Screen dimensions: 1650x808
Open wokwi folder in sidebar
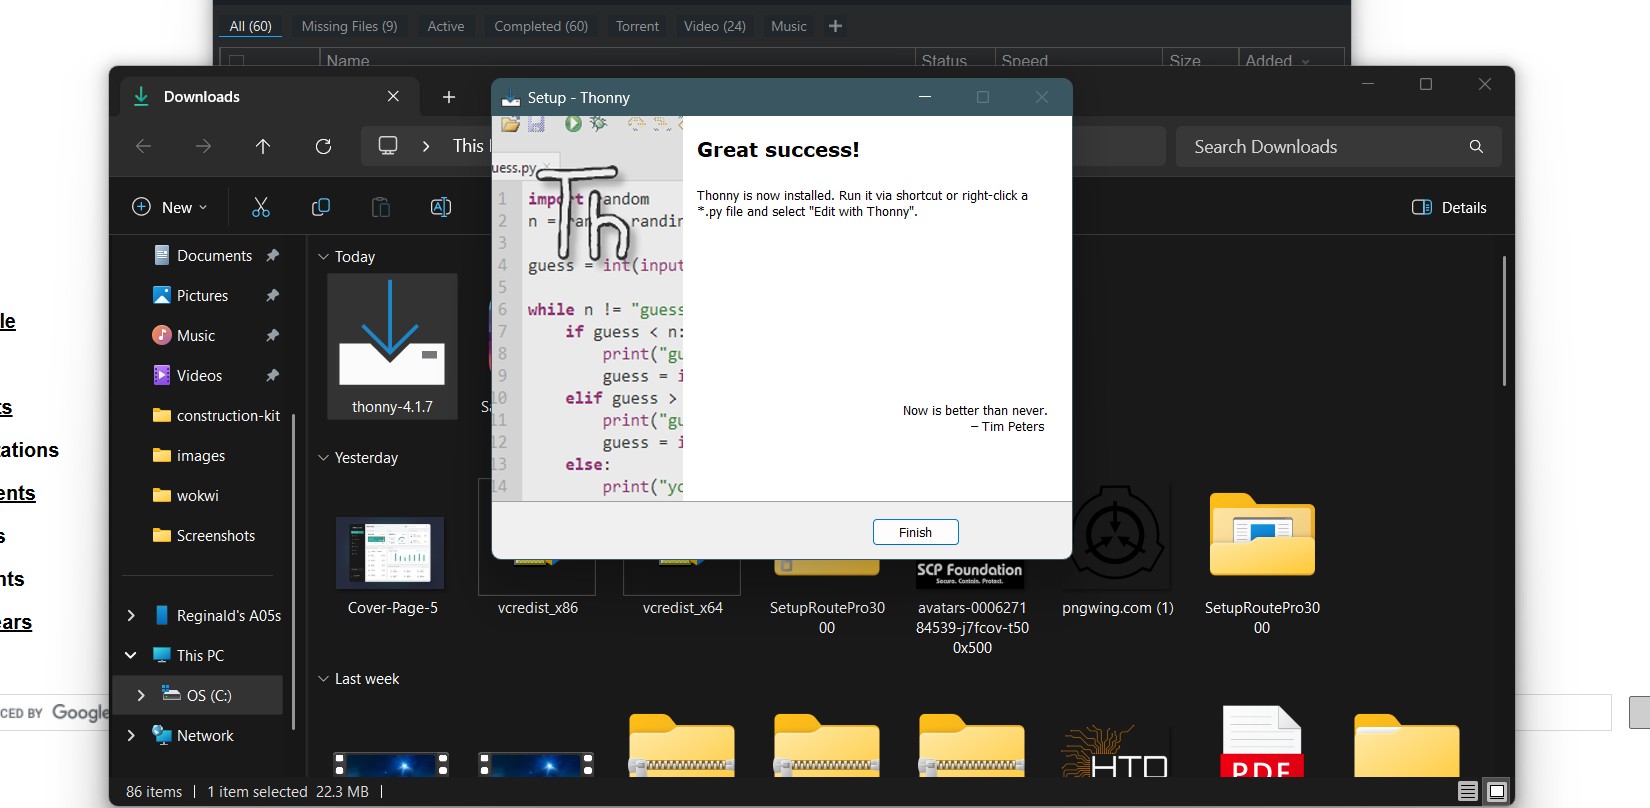click(197, 496)
